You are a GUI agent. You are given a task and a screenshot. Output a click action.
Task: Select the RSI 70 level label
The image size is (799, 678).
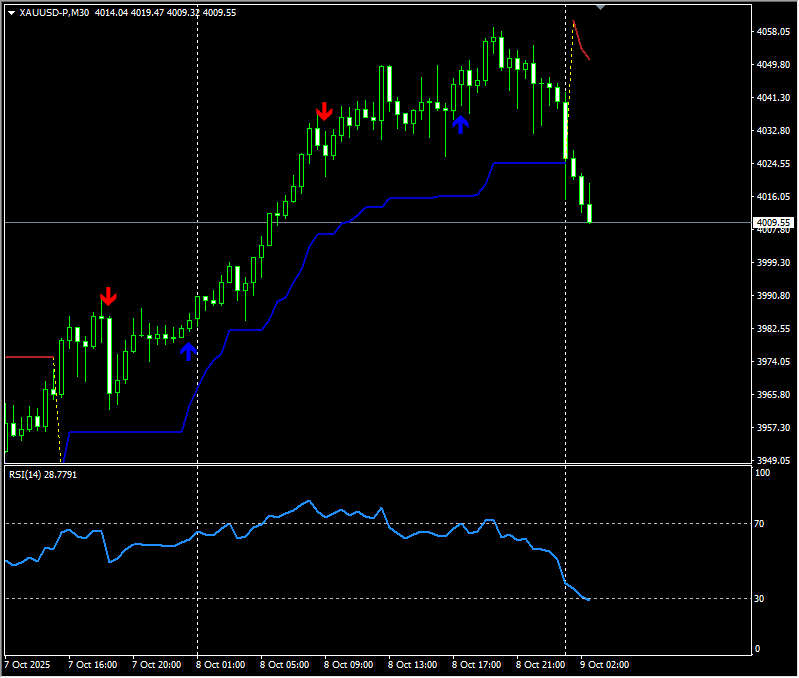[x=758, y=523]
